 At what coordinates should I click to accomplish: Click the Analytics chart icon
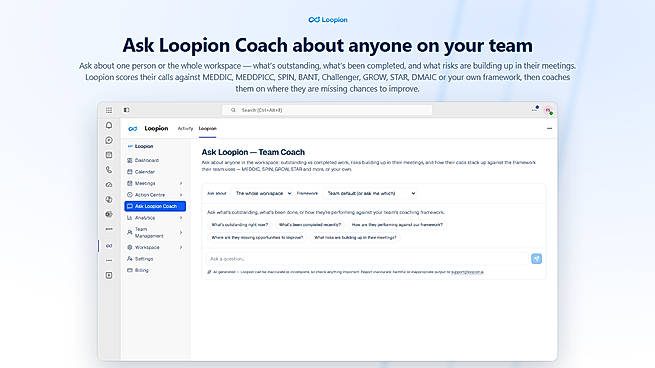[x=129, y=218]
